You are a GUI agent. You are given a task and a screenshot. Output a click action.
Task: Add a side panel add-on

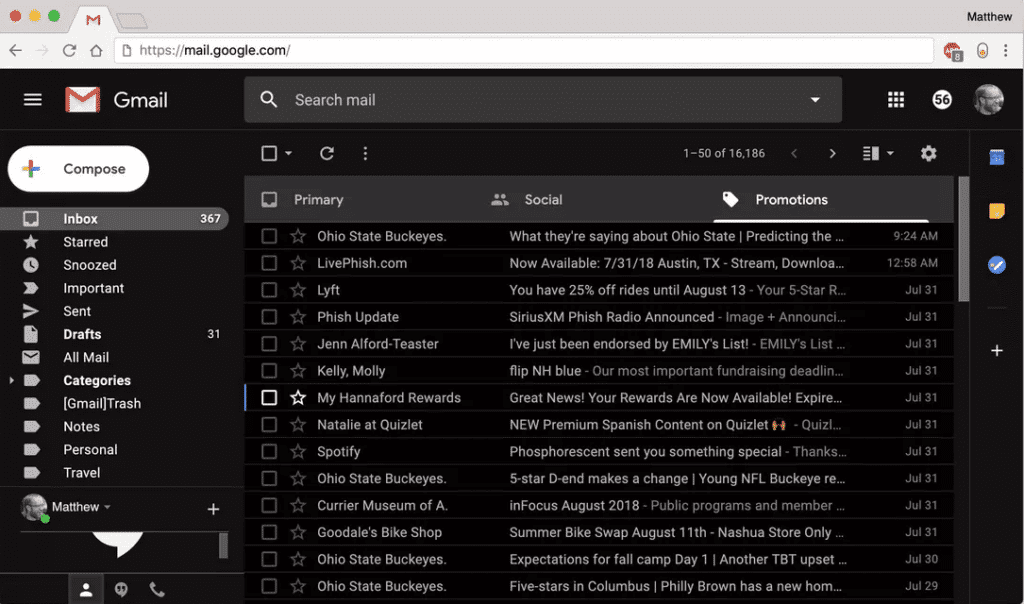(x=997, y=351)
